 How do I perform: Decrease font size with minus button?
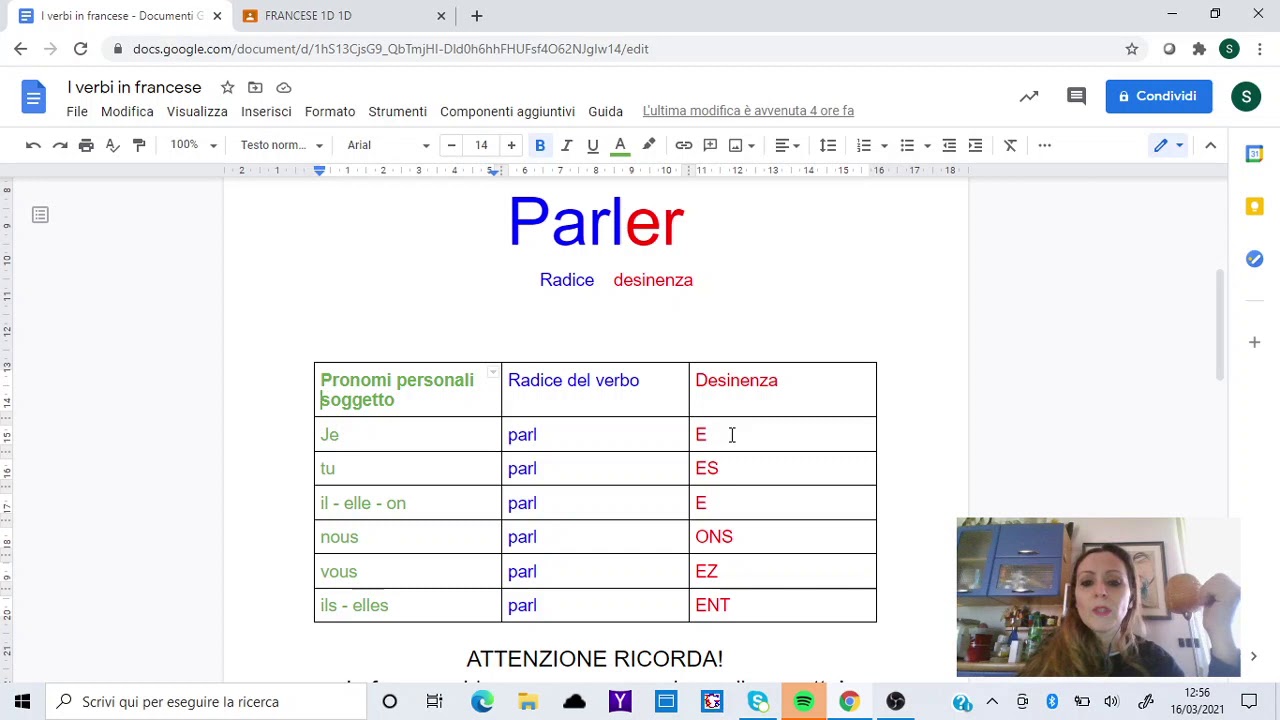451,145
